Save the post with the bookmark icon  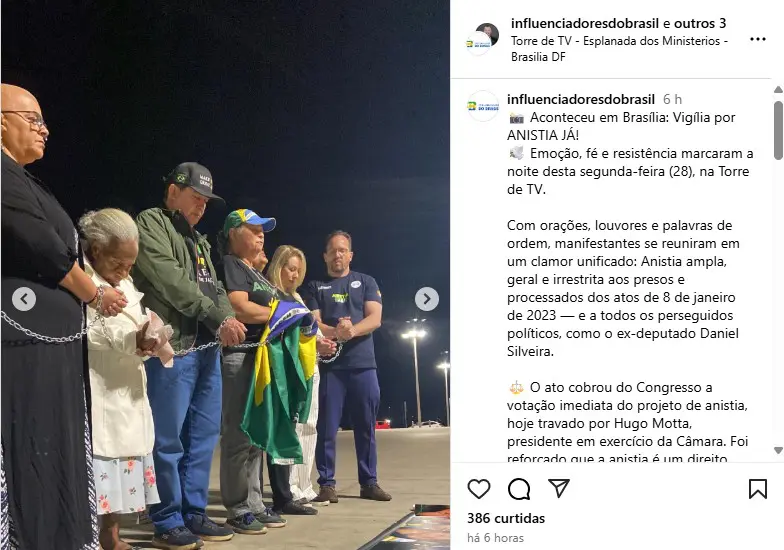[x=758, y=488]
